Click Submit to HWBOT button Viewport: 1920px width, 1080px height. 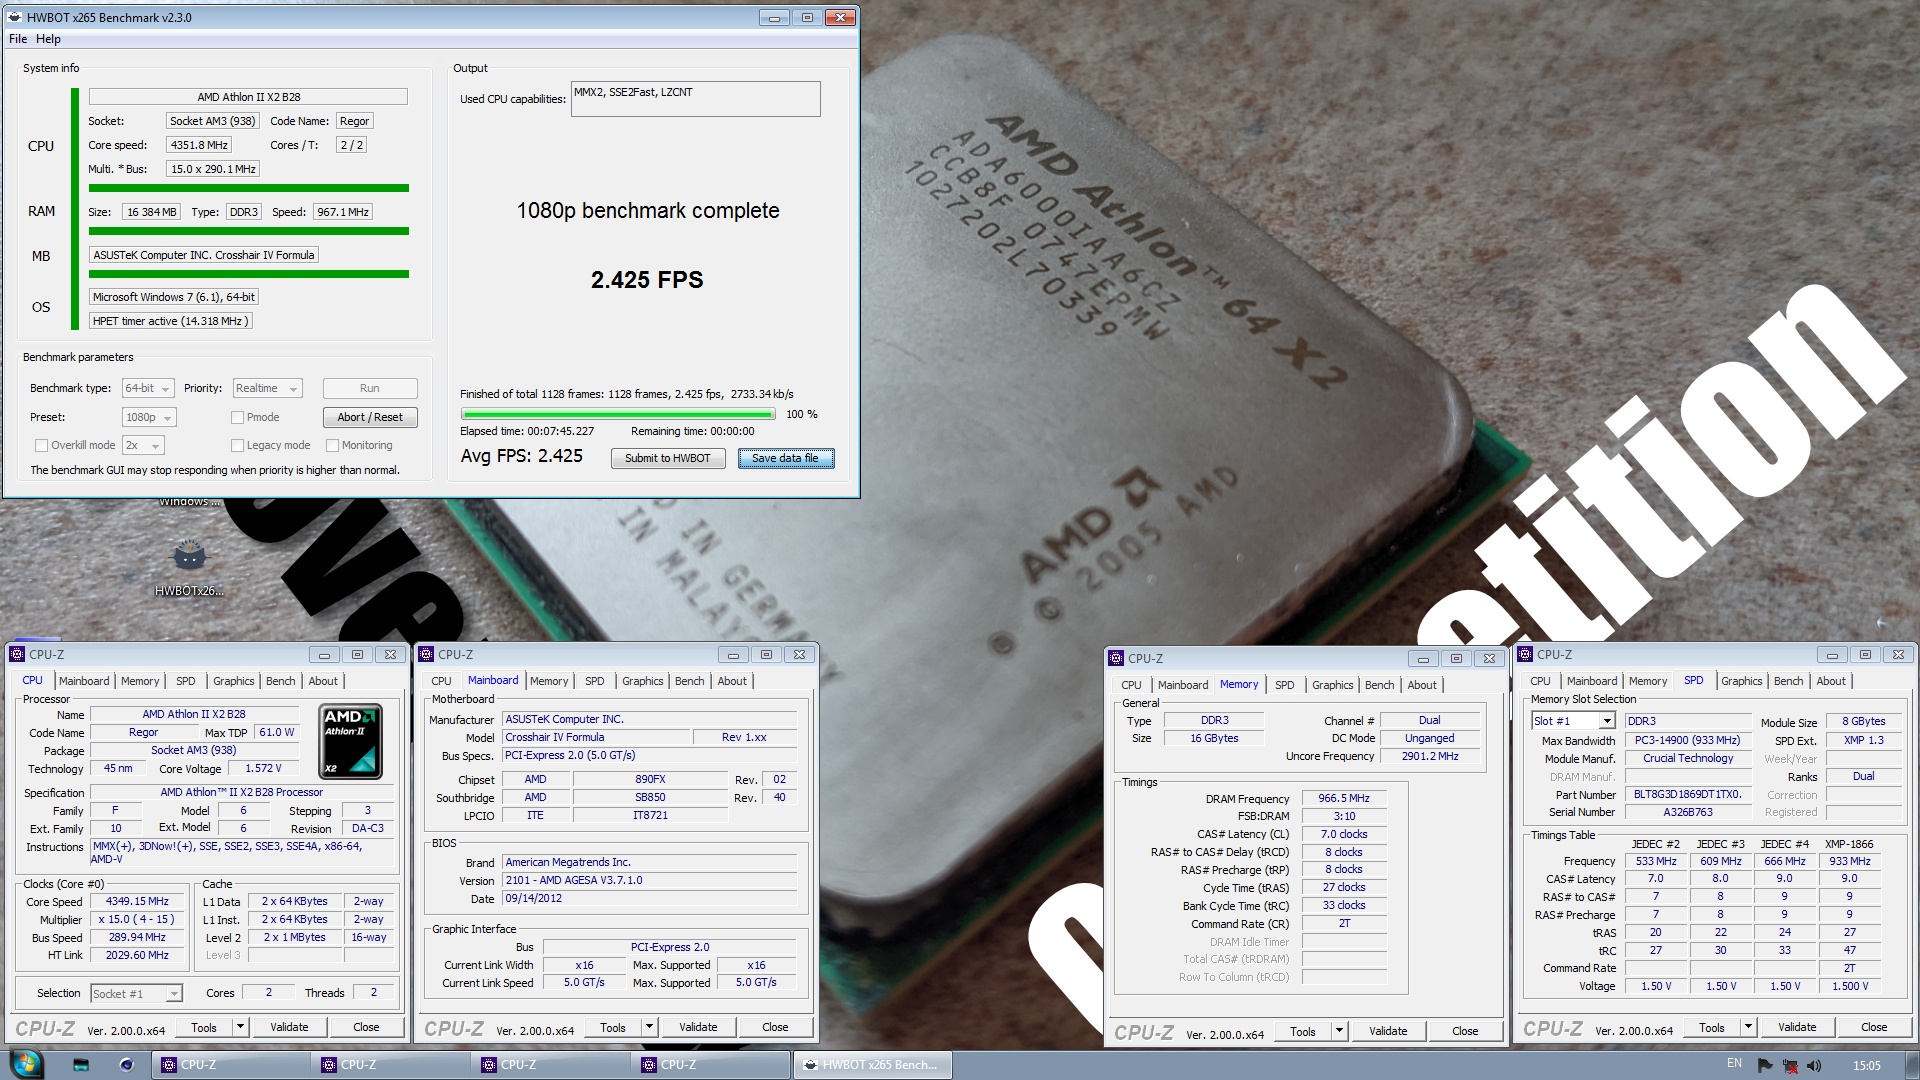click(668, 458)
